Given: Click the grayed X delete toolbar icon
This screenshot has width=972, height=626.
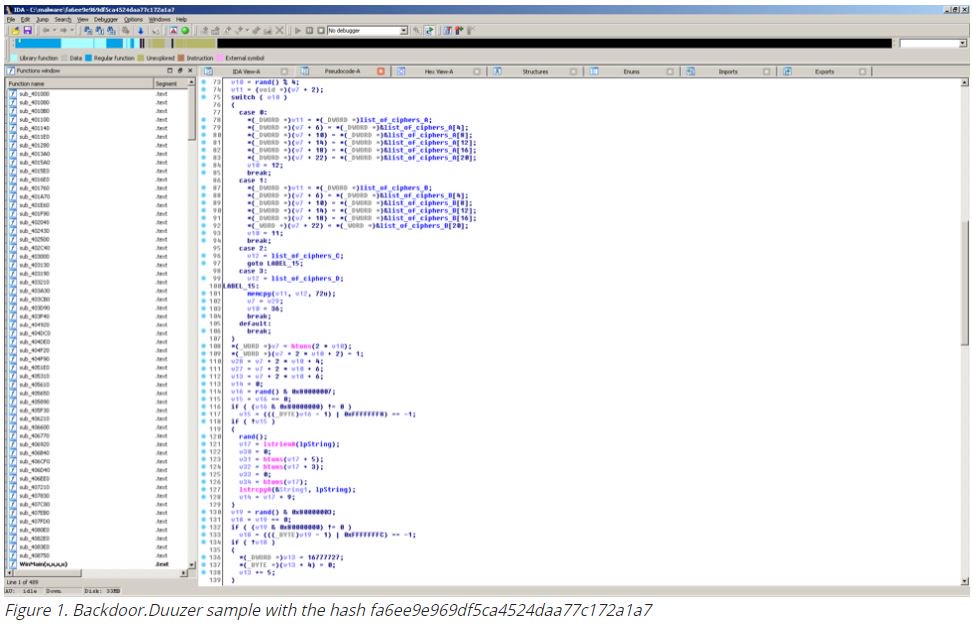Looking at the screenshot, I should tap(280, 30).
